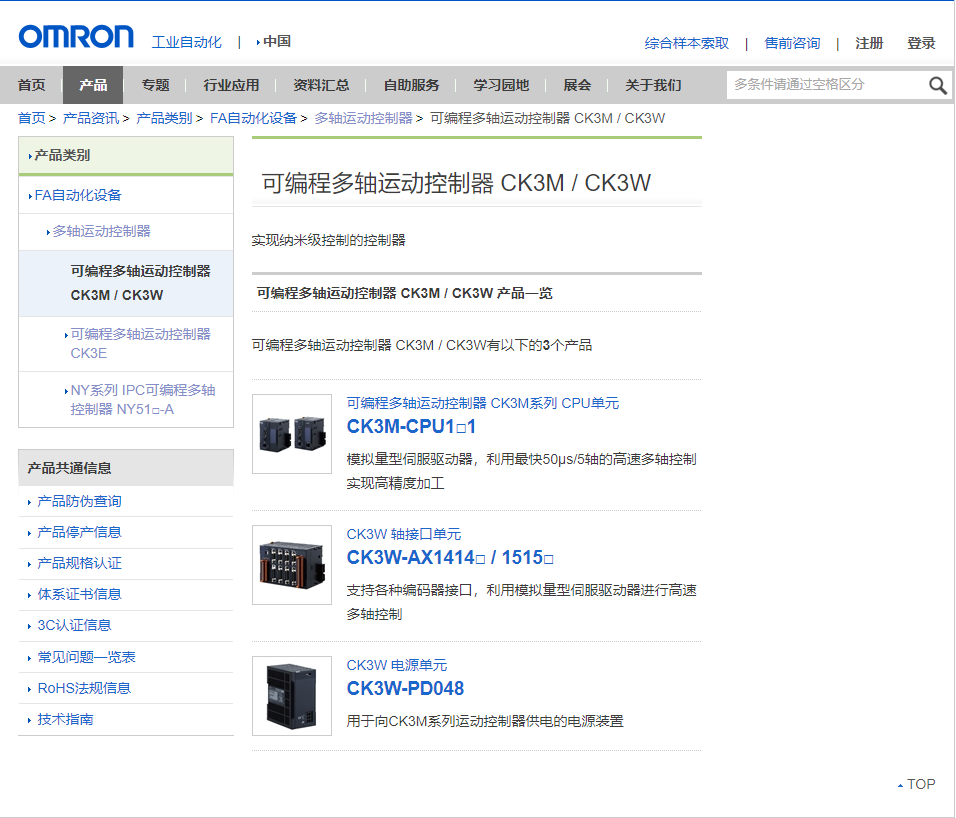Click the 登录 login link
The width and height of the screenshot is (956, 818).
pos(921,44)
